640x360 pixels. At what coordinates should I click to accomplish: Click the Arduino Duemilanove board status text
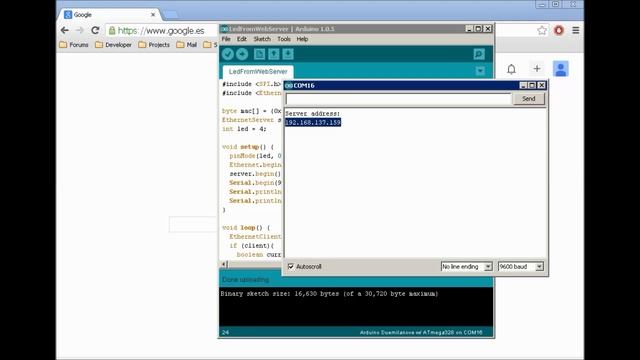coord(421,333)
